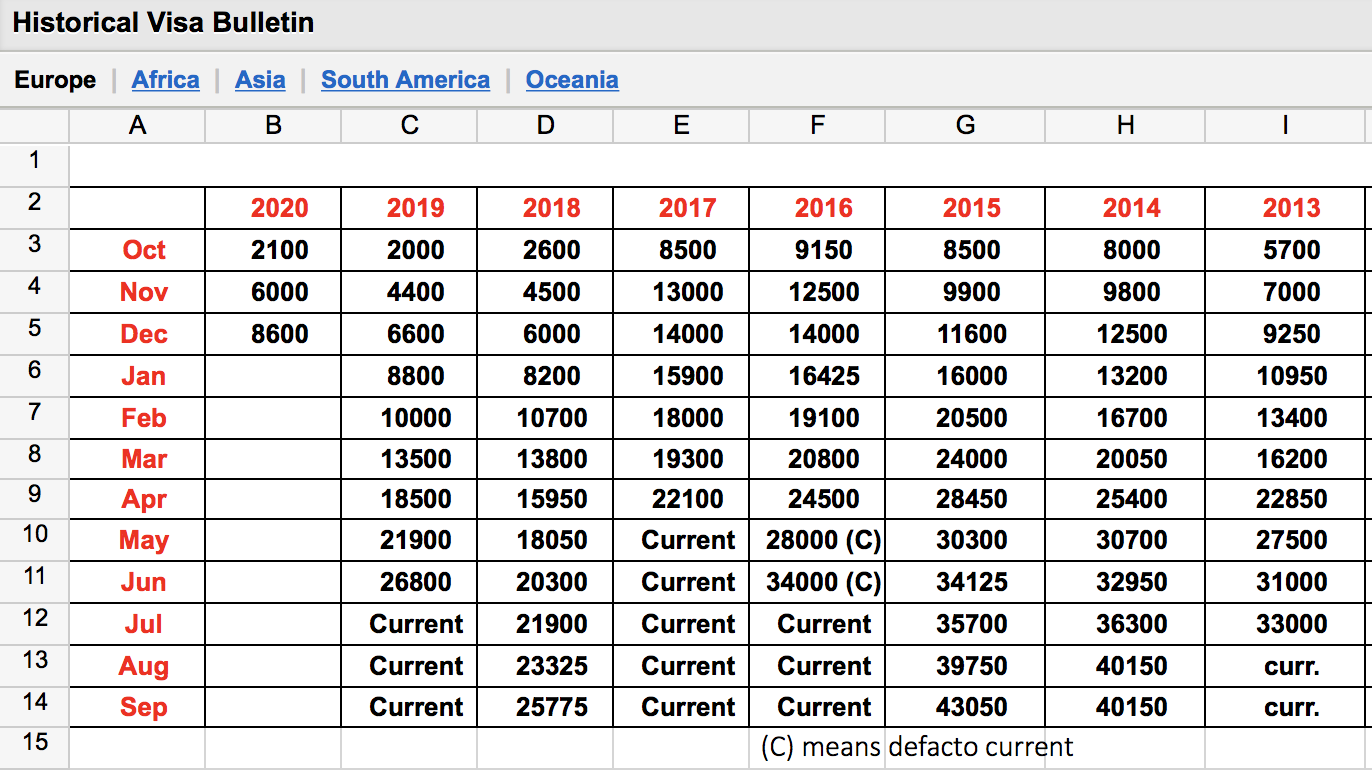
Task: Select column H header
Action: [x=1125, y=126]
